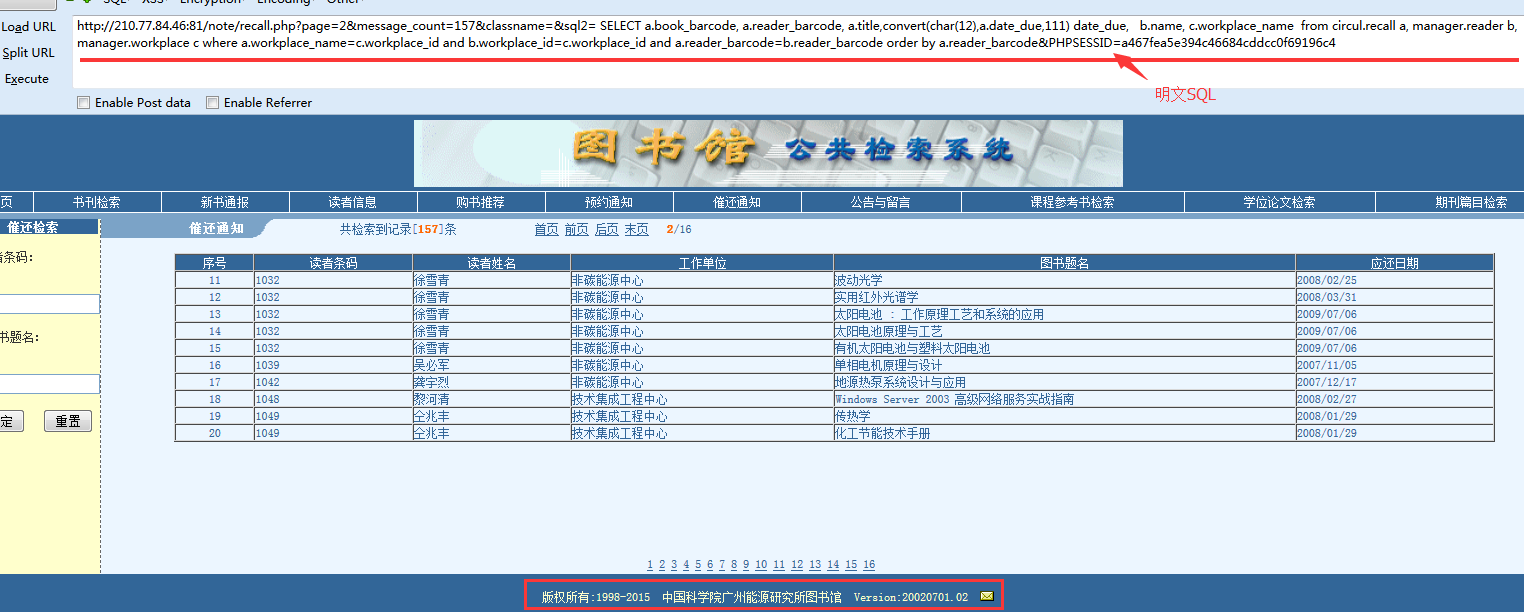1524x612 pixels.
Task: Click Execute in HackBar
Action: click(x=27, y=79)
